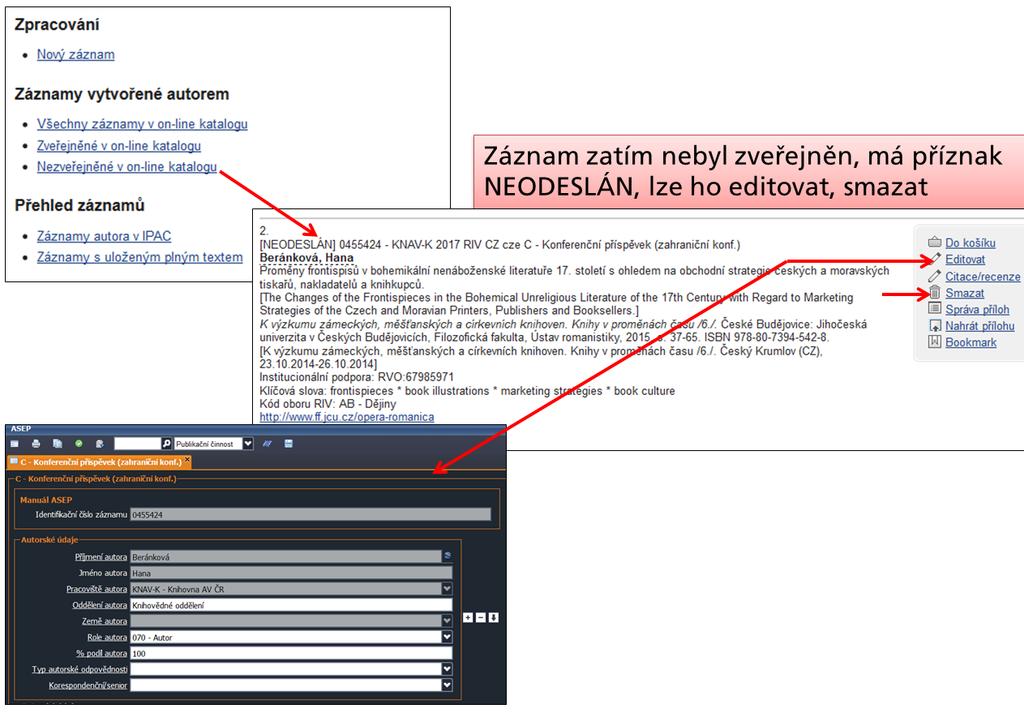The height and width of the screenshot is (713, 1024).
Task: Click the upload icon beside Nahrát přílohu
Action: pyautogui.click(x=935, y=326)
